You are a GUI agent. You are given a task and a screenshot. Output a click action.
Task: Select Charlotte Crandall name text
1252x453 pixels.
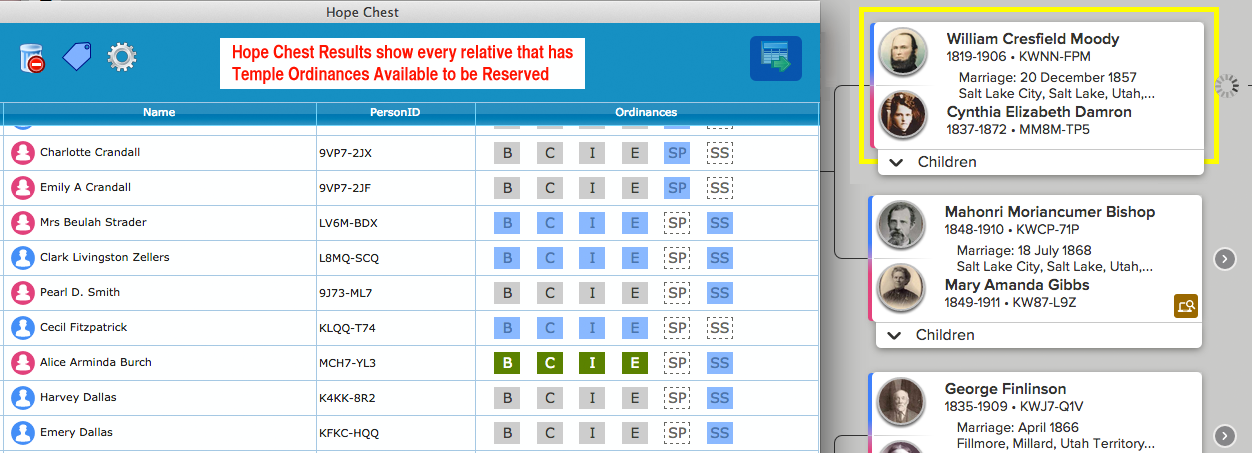[x=90, y=153]
